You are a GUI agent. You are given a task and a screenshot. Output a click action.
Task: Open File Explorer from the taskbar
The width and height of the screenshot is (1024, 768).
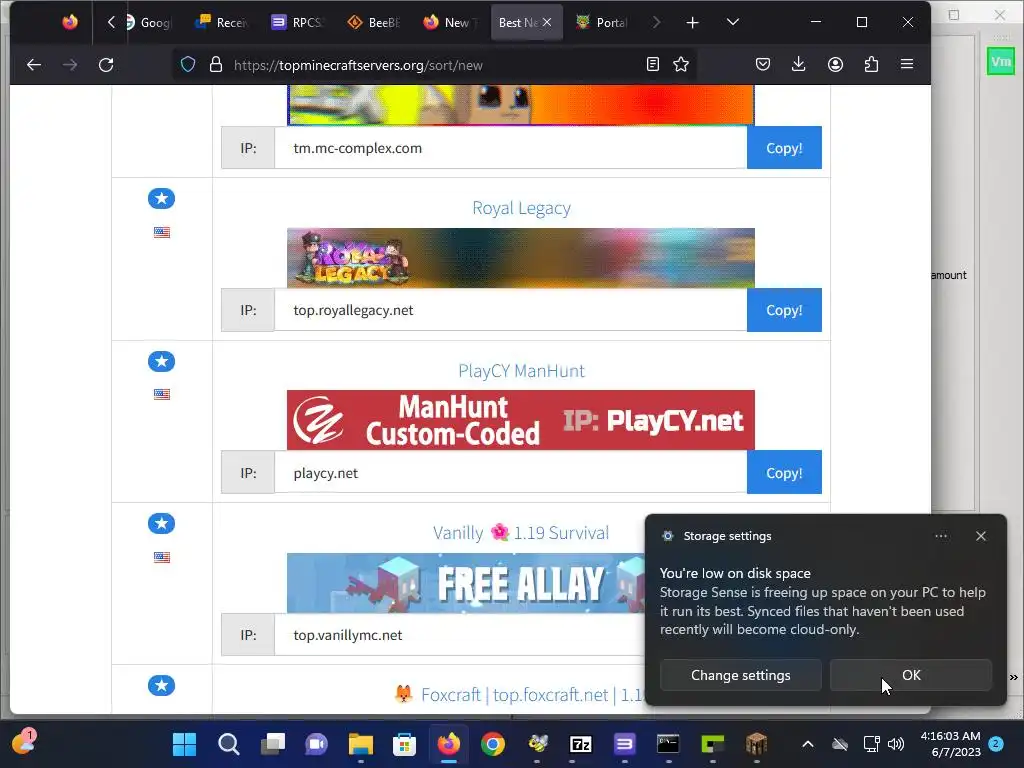(360, 744)
